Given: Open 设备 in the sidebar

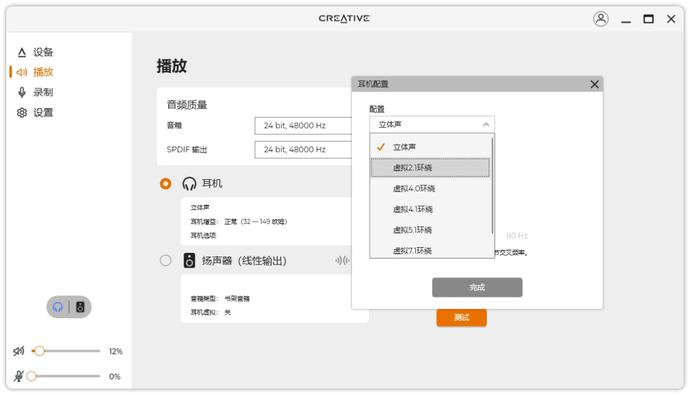Looking at the screenshot, I should tap(43, 52).
